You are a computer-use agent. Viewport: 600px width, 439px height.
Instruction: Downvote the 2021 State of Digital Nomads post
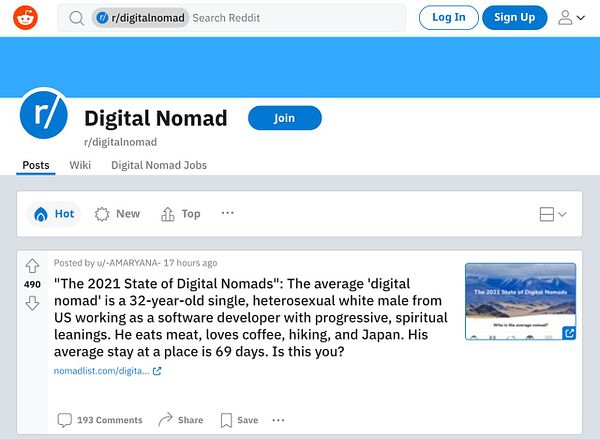pyautogui.click(x=33, y=303)
